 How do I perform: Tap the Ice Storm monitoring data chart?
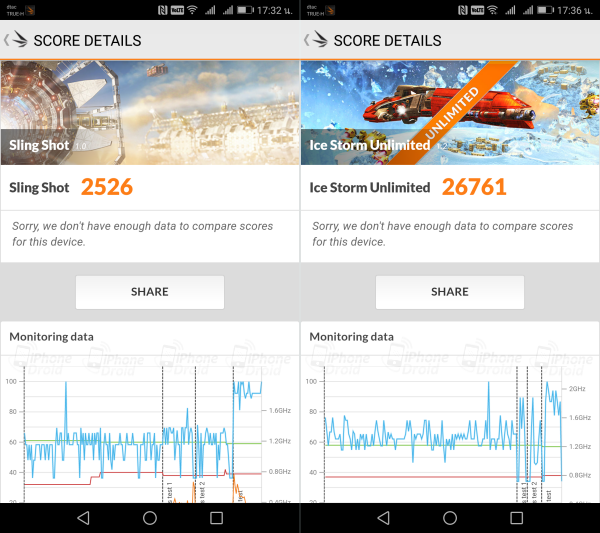click(x=450, y=432)
